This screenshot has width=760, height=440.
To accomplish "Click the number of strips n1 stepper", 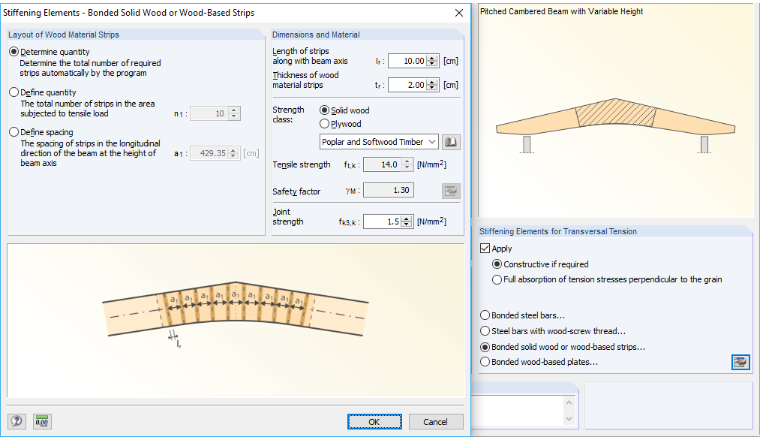I will [x=234, y=113].
